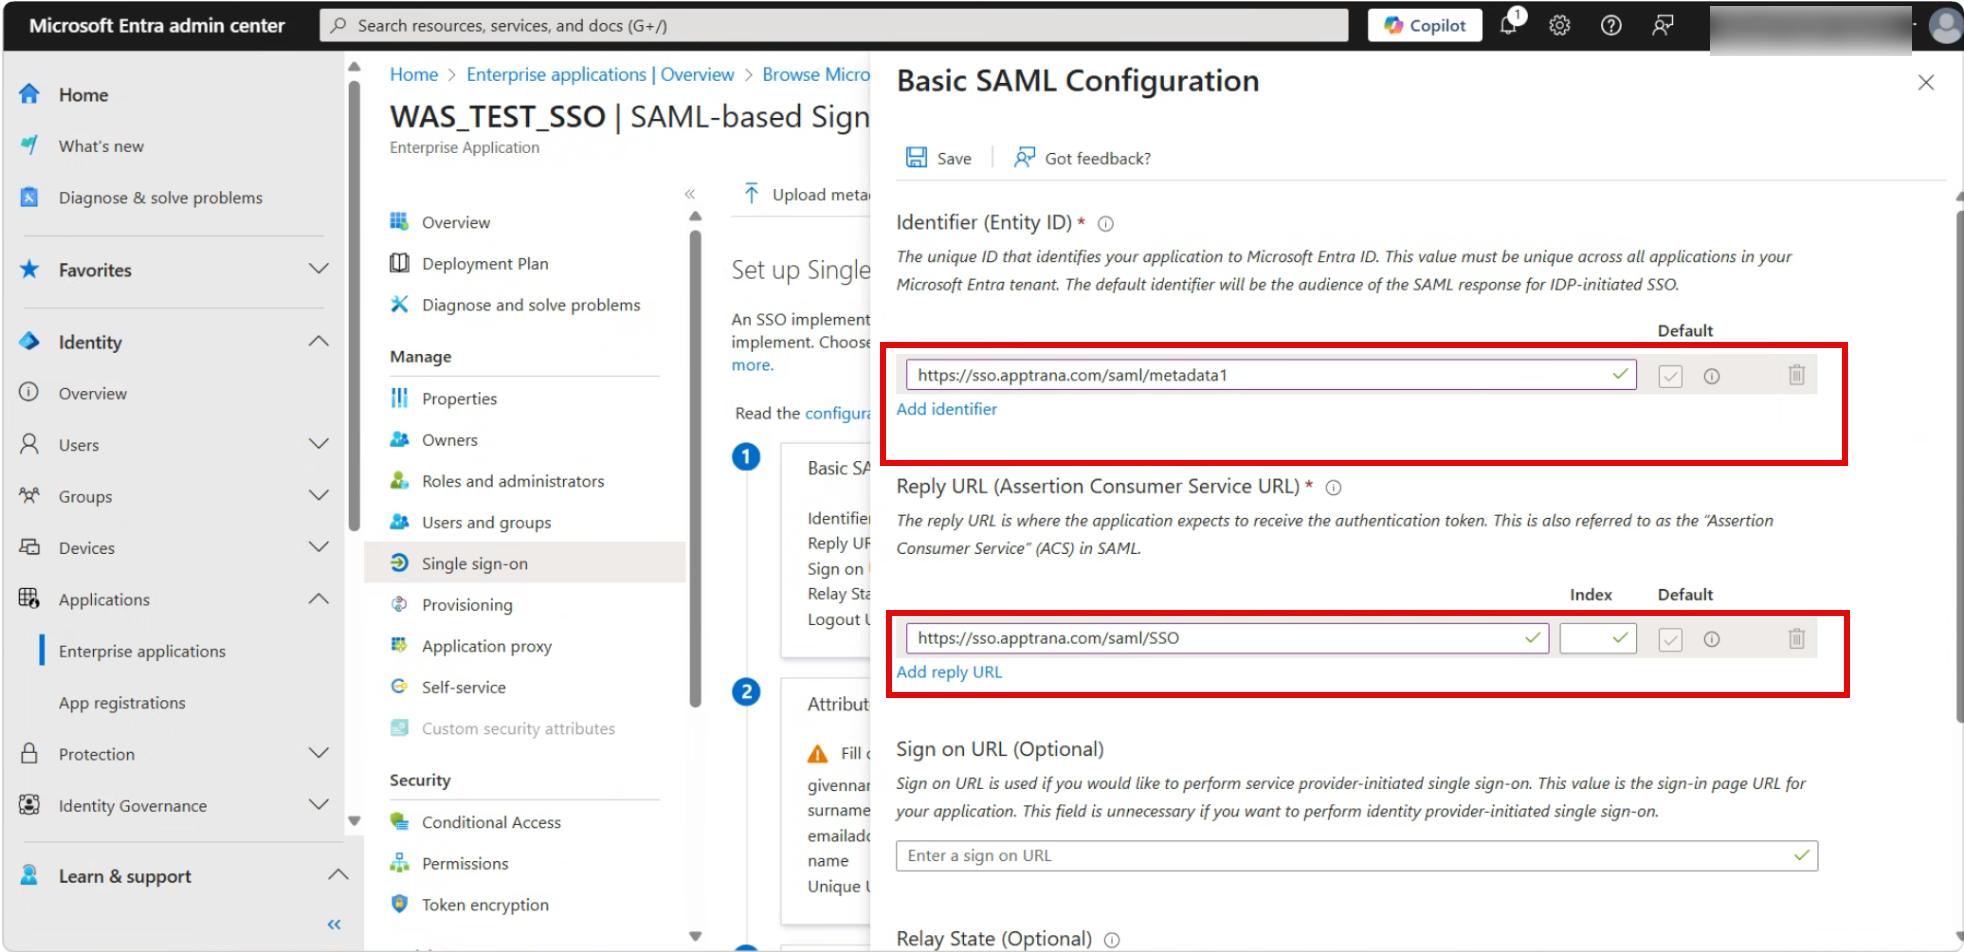Open the settings gear icon
The height and width of the screenshot is (952, 1964).
click(1559, 25)
